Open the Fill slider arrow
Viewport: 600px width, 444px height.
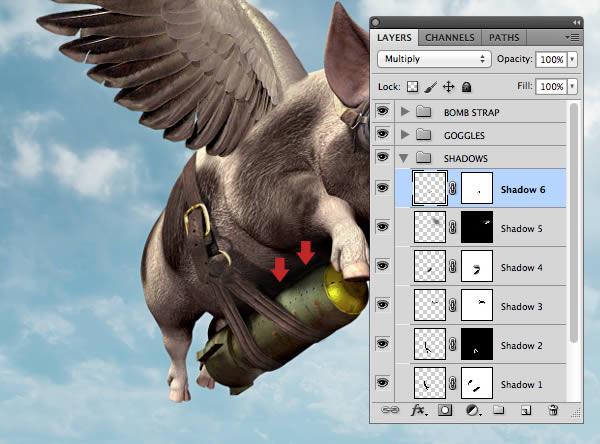572,87
